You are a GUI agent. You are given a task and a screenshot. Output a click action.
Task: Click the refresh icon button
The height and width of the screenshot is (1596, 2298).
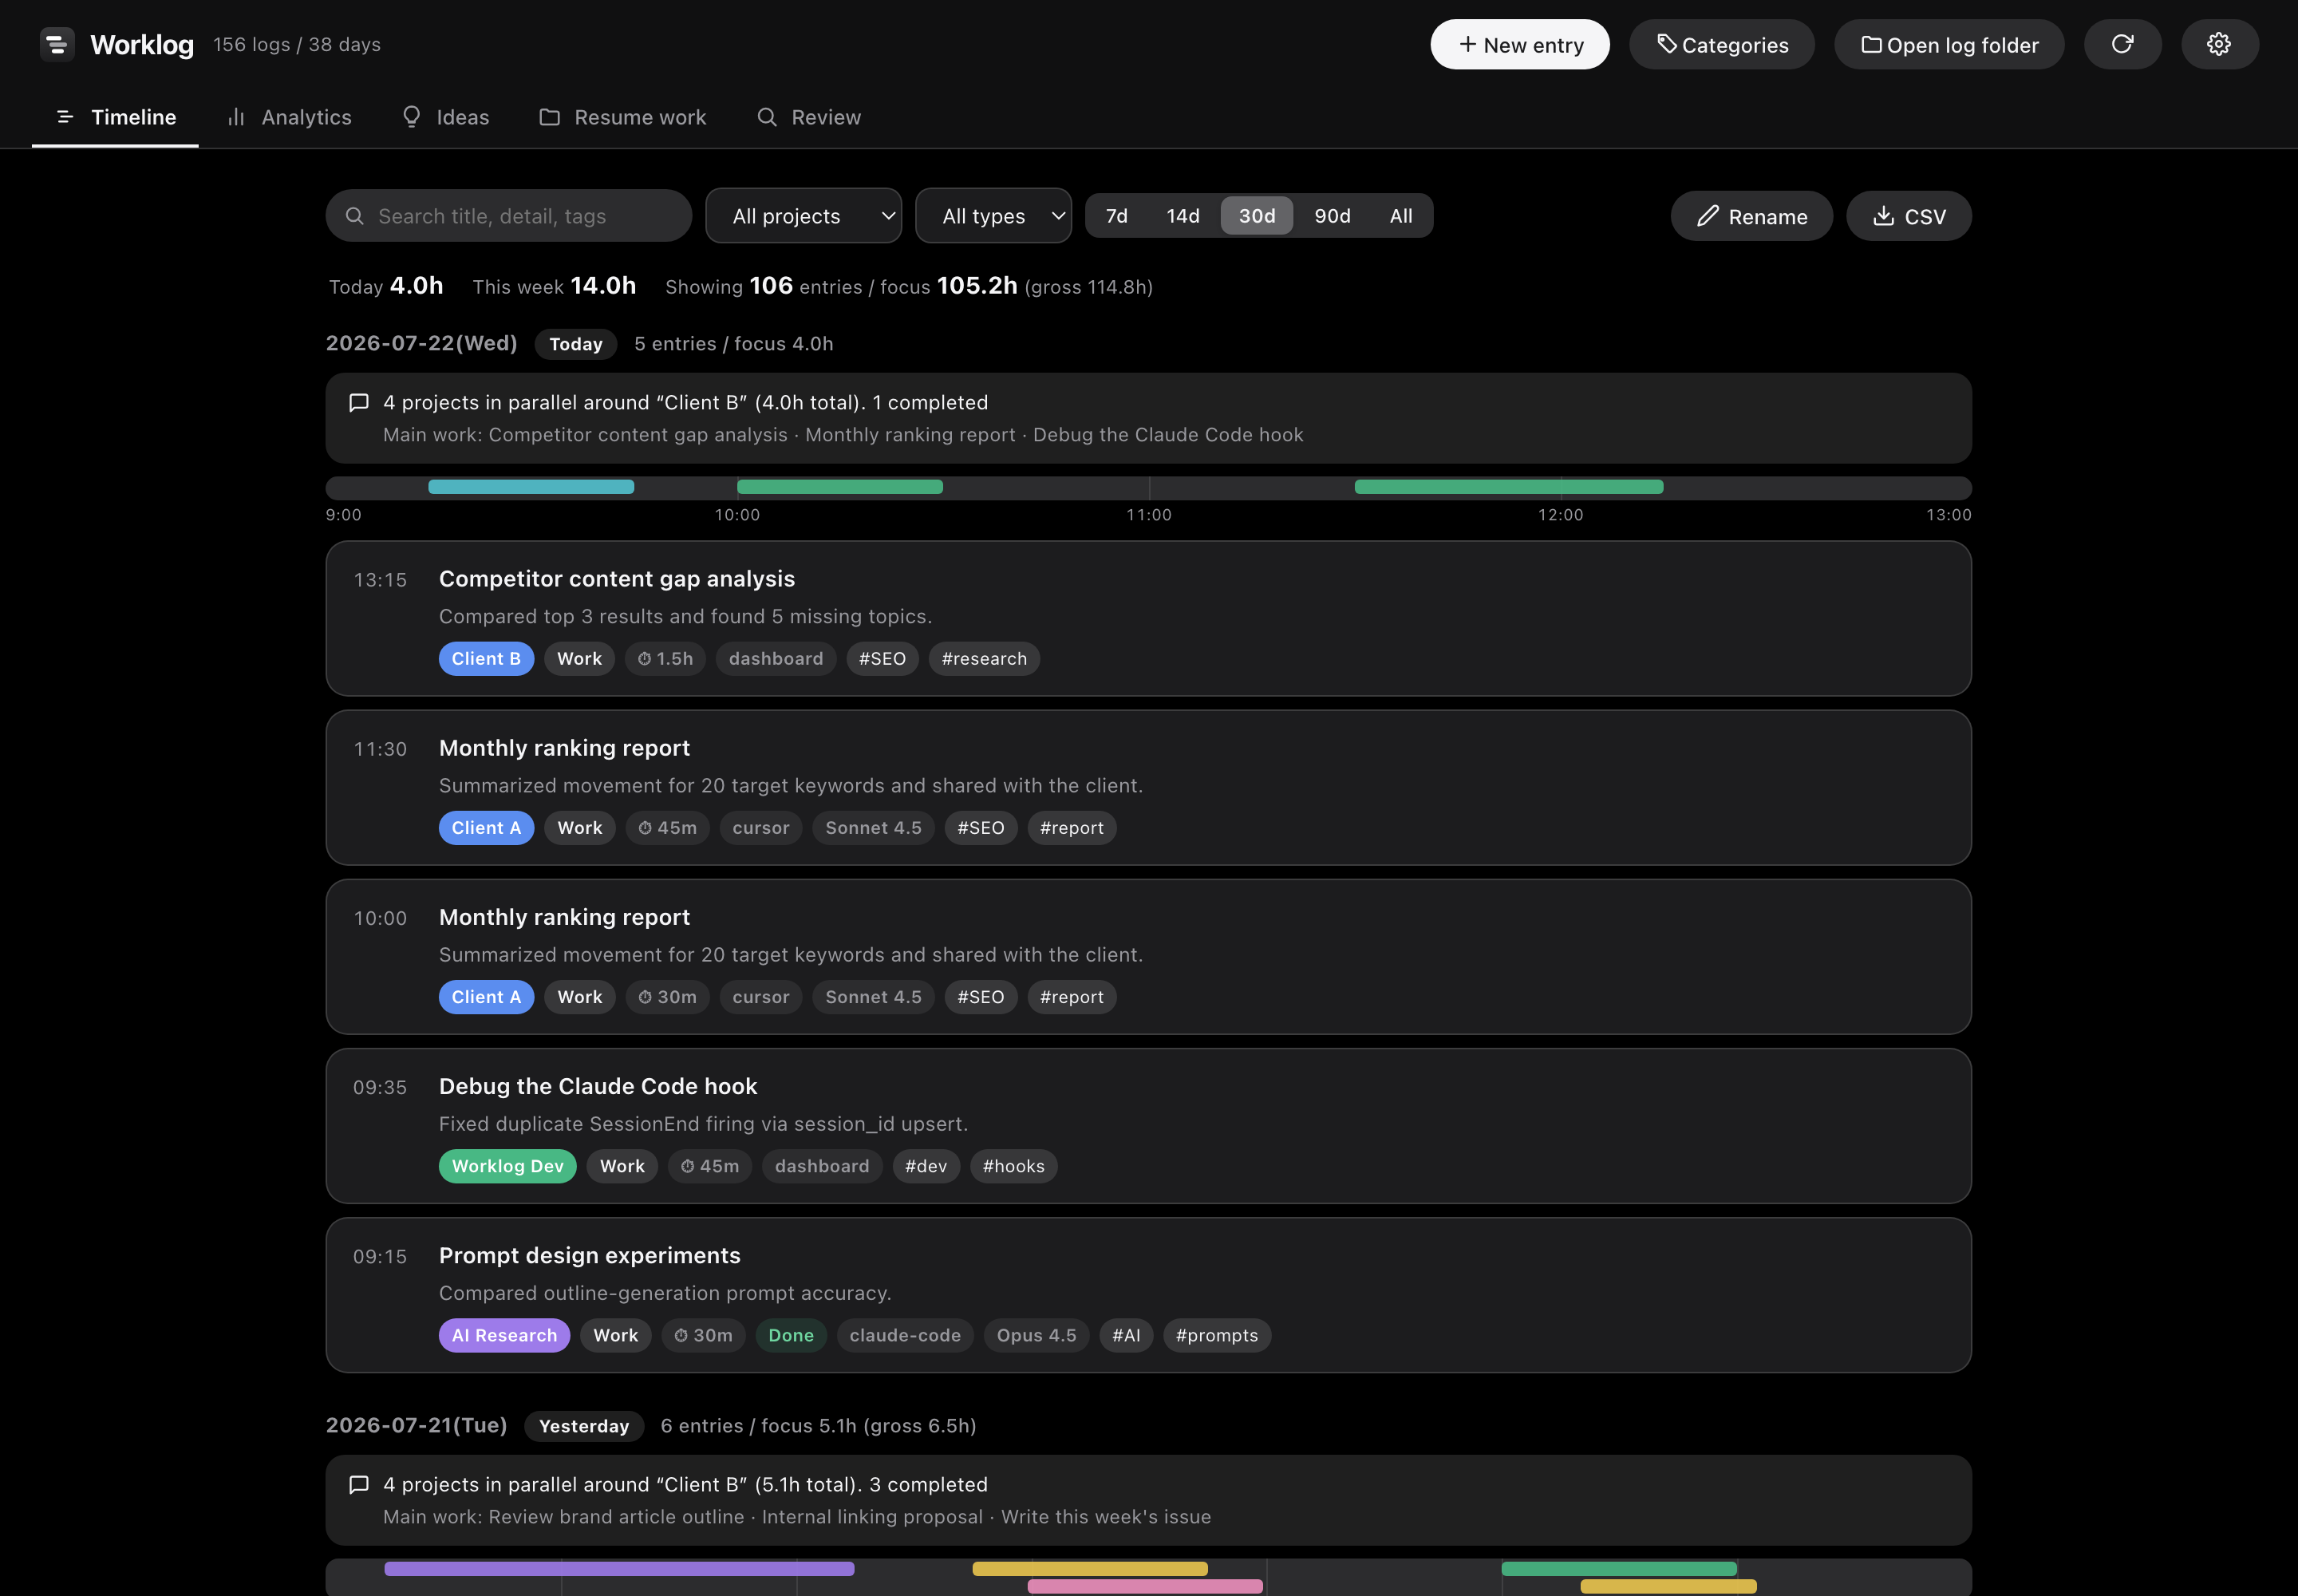tap(2122, 44)
